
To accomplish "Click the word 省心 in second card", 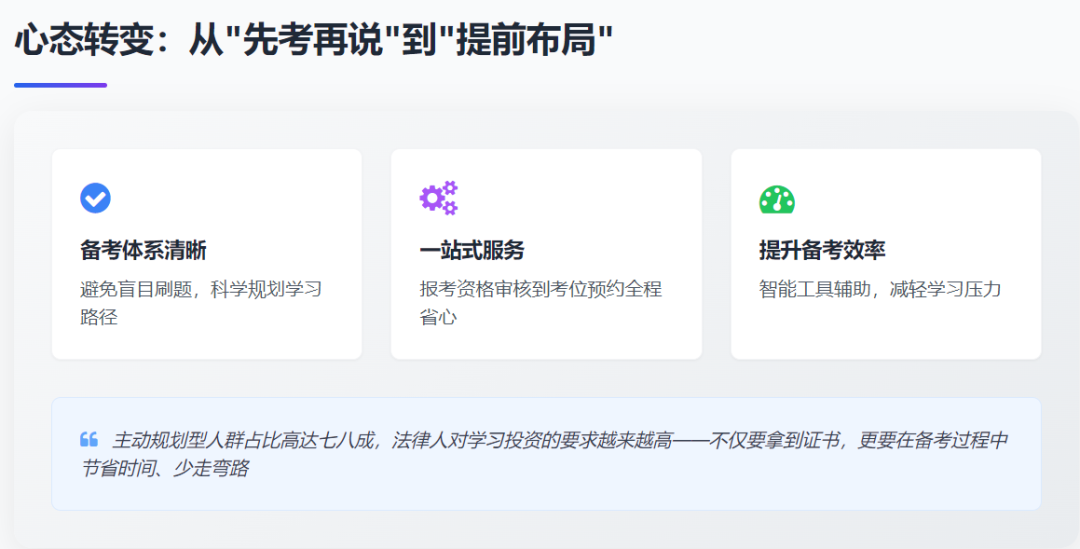I will [438, 317].
